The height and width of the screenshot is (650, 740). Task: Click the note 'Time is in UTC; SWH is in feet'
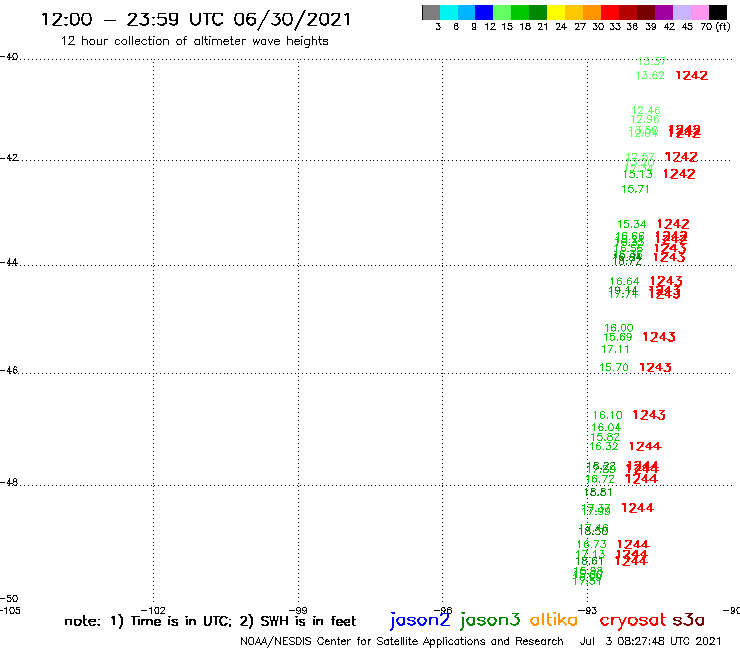[x=210, y=621]
